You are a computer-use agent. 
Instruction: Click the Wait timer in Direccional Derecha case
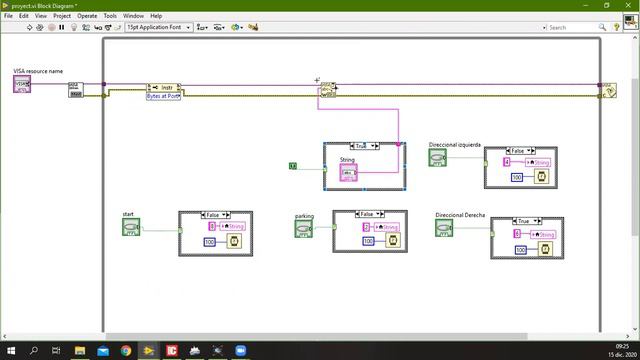pyautogui.click(x=545, y=249)
